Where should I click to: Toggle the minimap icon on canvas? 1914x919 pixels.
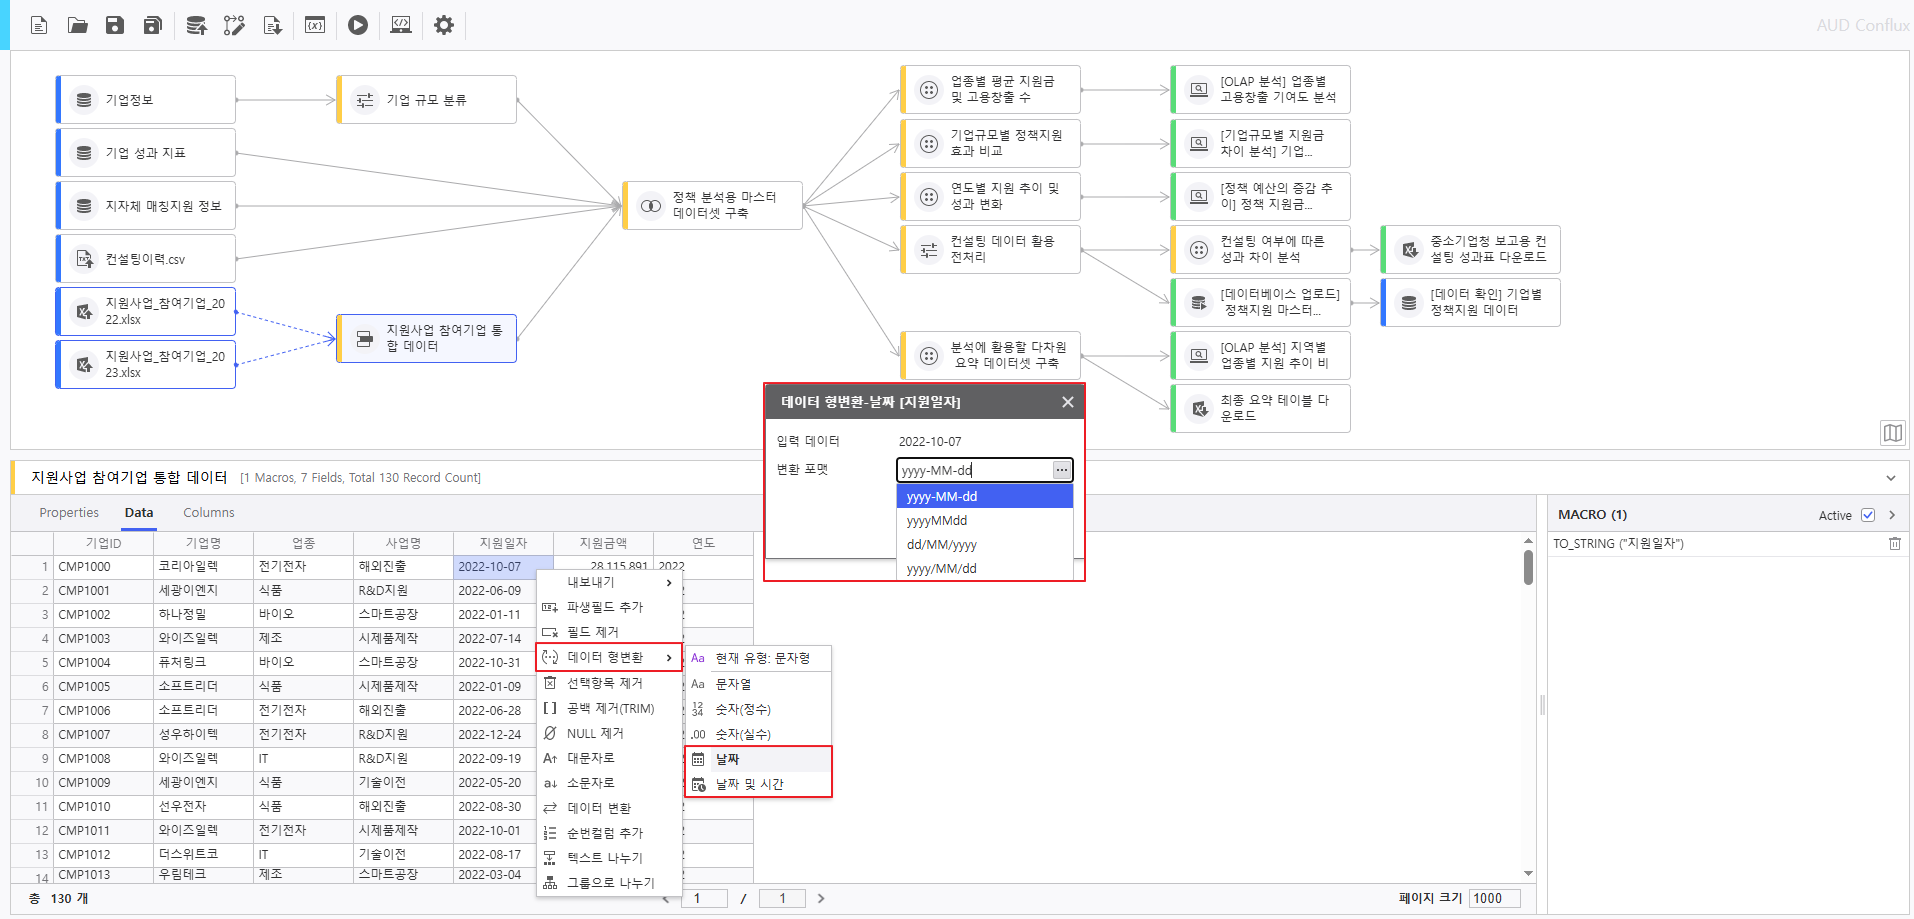[x=1892, y=433]
